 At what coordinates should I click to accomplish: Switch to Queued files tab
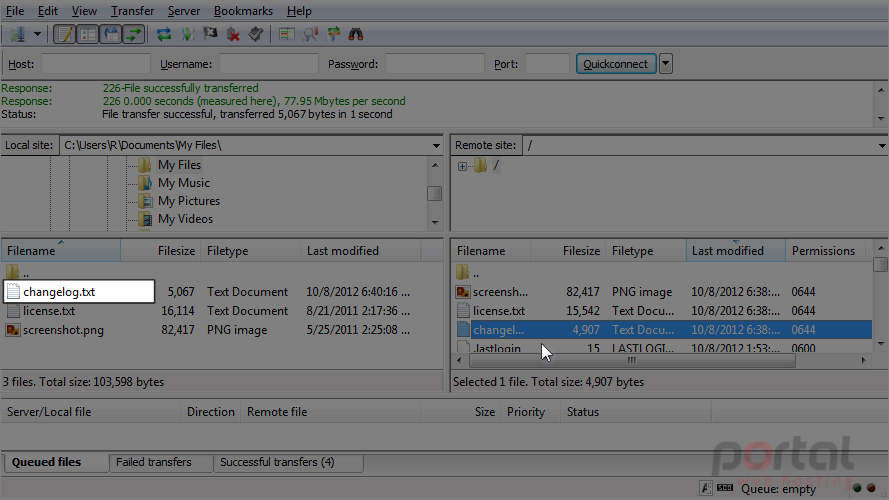point(55,462)
